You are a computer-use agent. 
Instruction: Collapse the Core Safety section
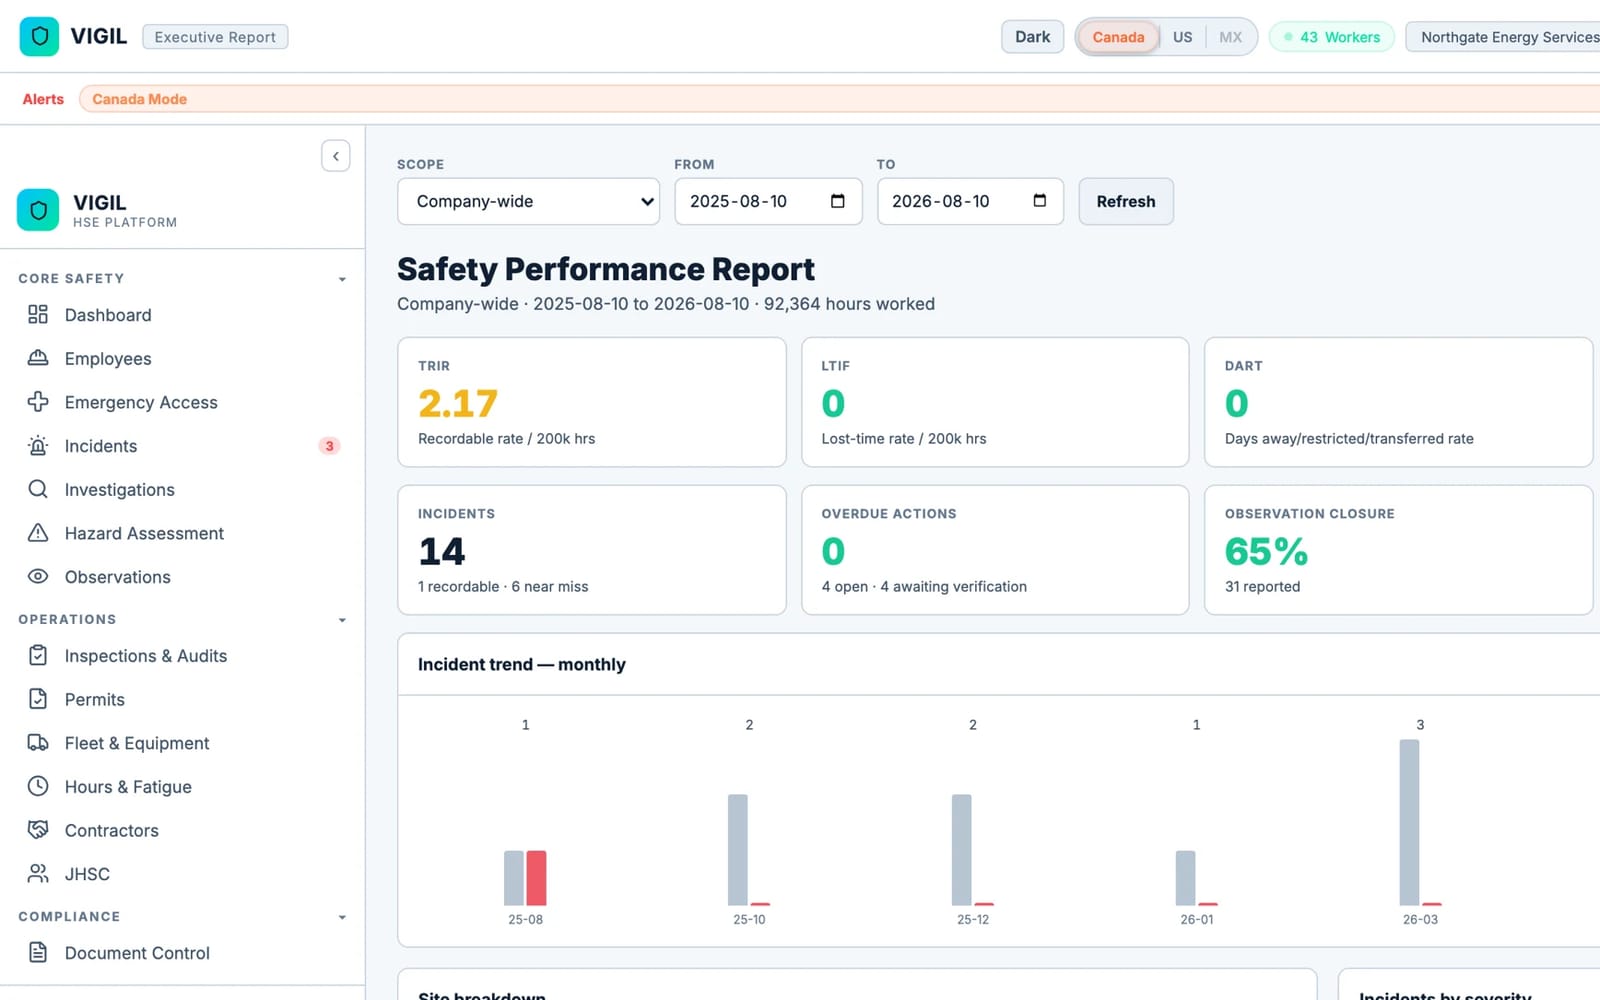click(x=342, y=279)
